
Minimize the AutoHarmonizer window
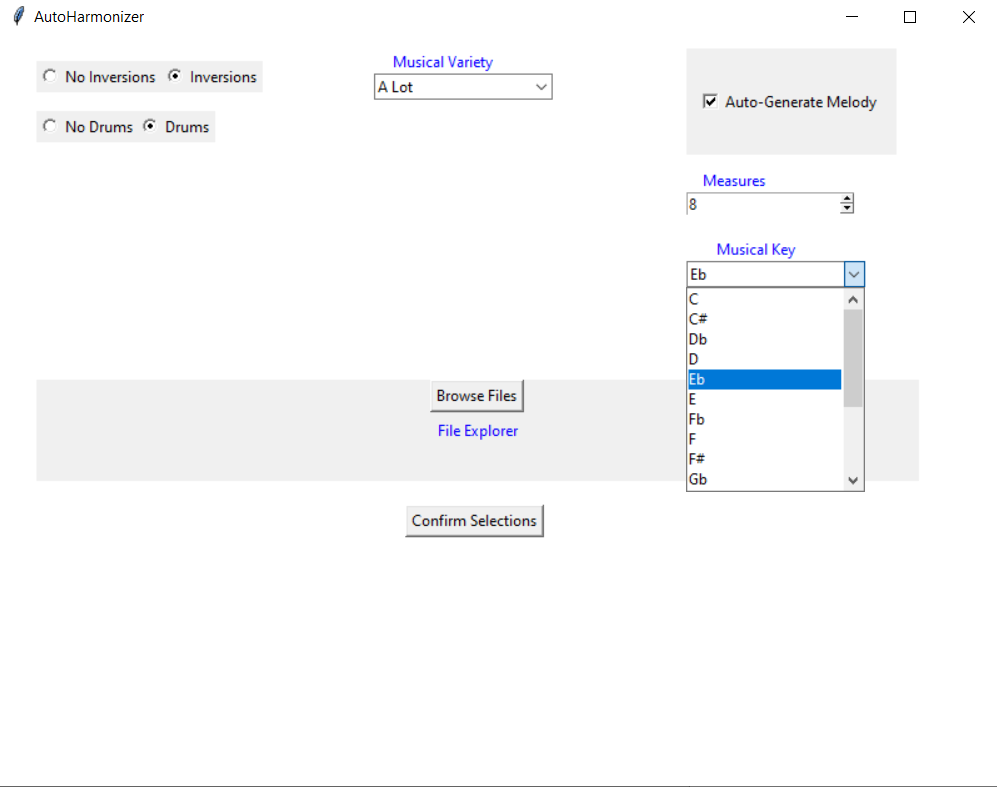tap(852, 17)
